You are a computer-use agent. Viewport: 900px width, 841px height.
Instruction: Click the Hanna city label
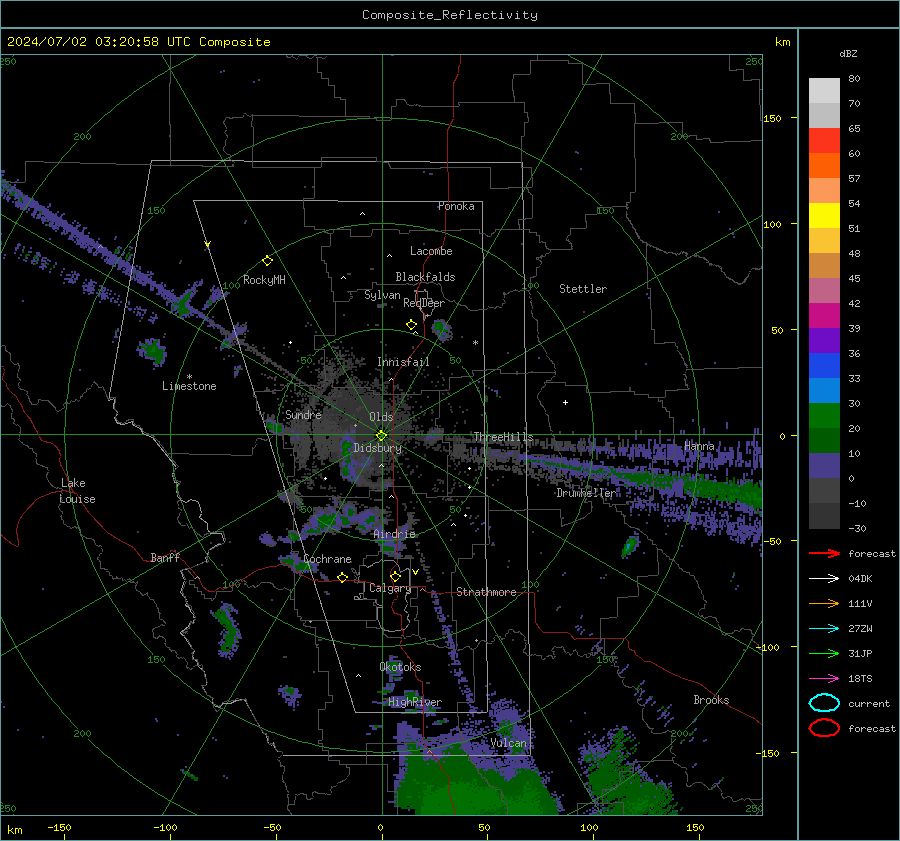[699, 446]
